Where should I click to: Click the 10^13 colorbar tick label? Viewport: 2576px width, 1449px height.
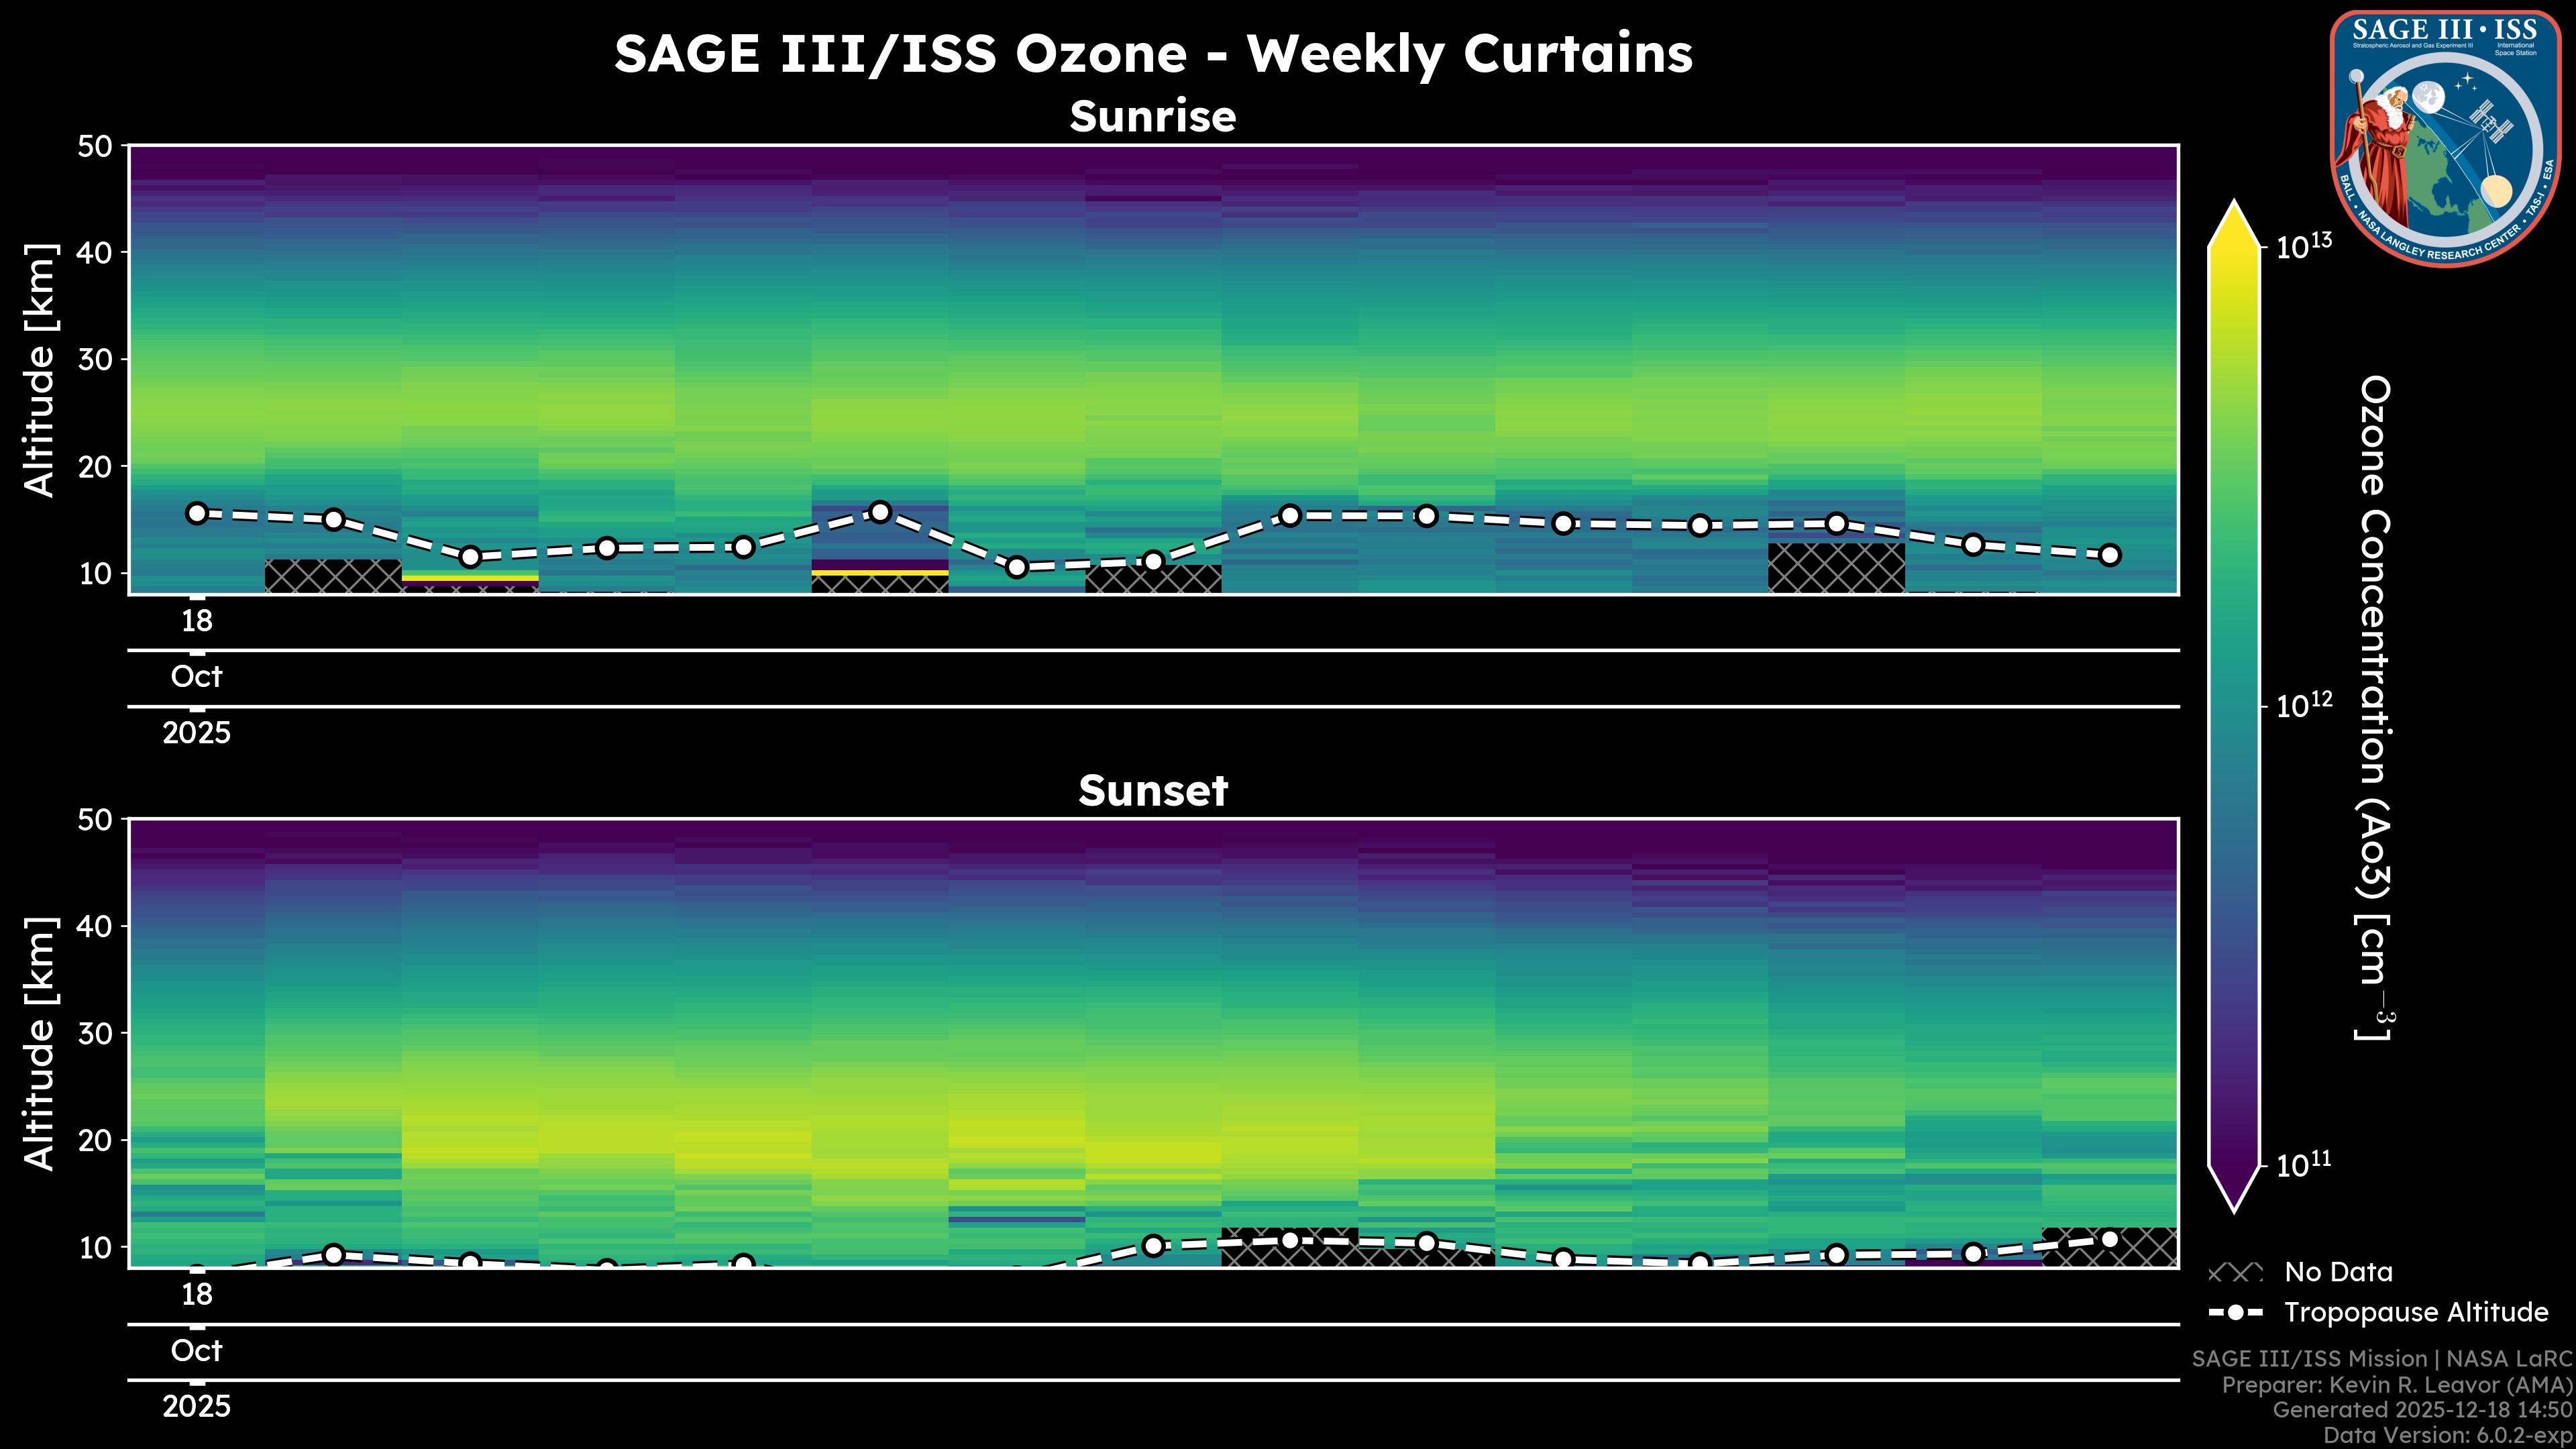click(2304, 246)
